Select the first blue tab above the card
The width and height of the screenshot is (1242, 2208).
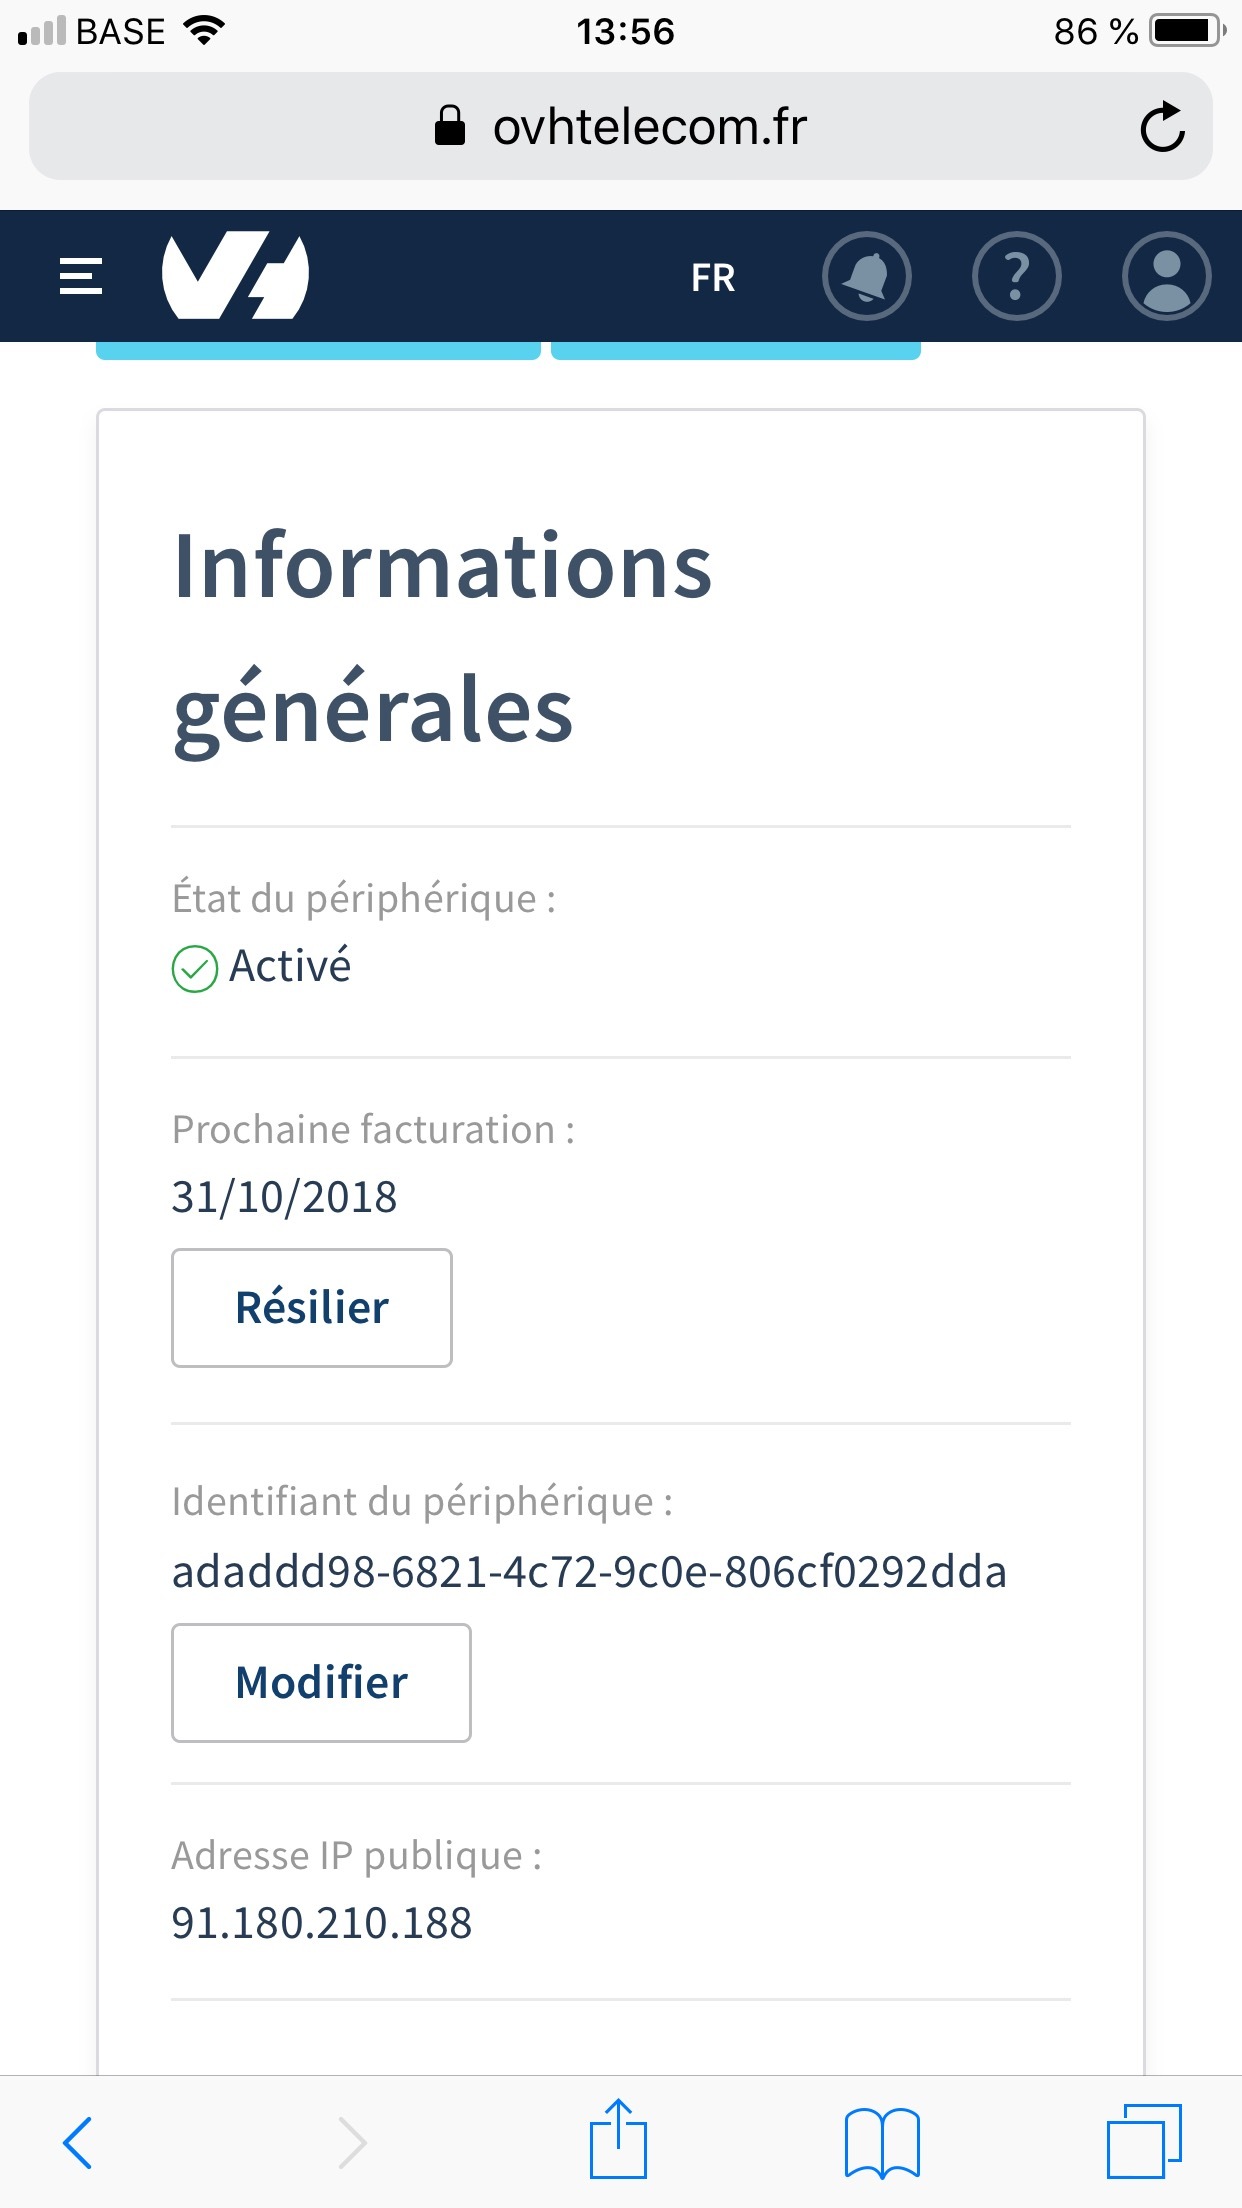tap(318, 350)
